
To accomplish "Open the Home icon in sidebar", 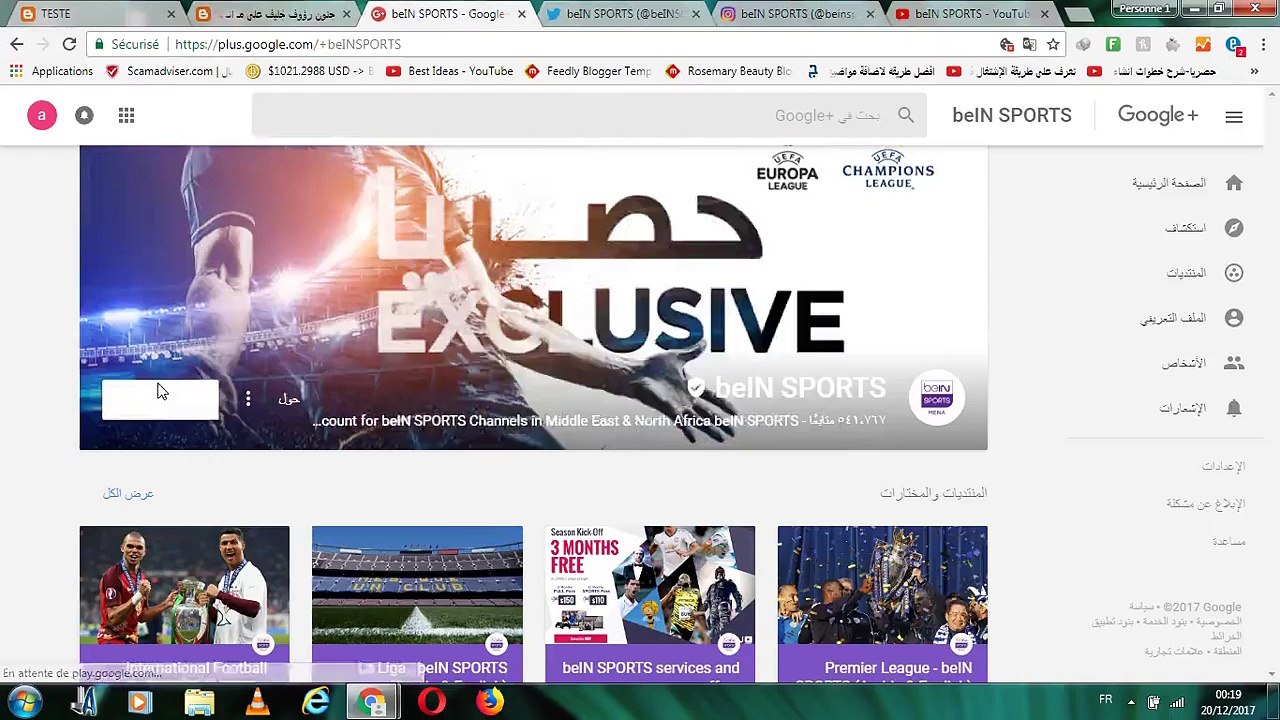I will [x=1234, y=183].
